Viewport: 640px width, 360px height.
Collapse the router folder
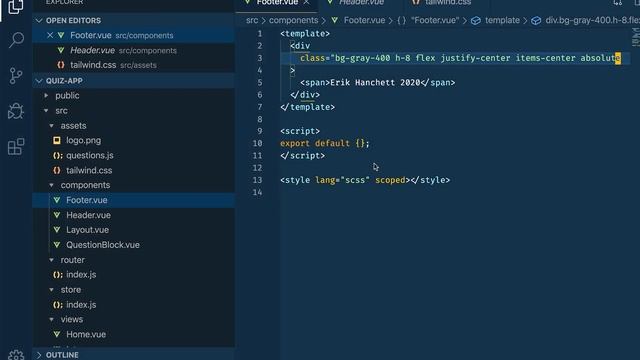click(x=51, y=260)
